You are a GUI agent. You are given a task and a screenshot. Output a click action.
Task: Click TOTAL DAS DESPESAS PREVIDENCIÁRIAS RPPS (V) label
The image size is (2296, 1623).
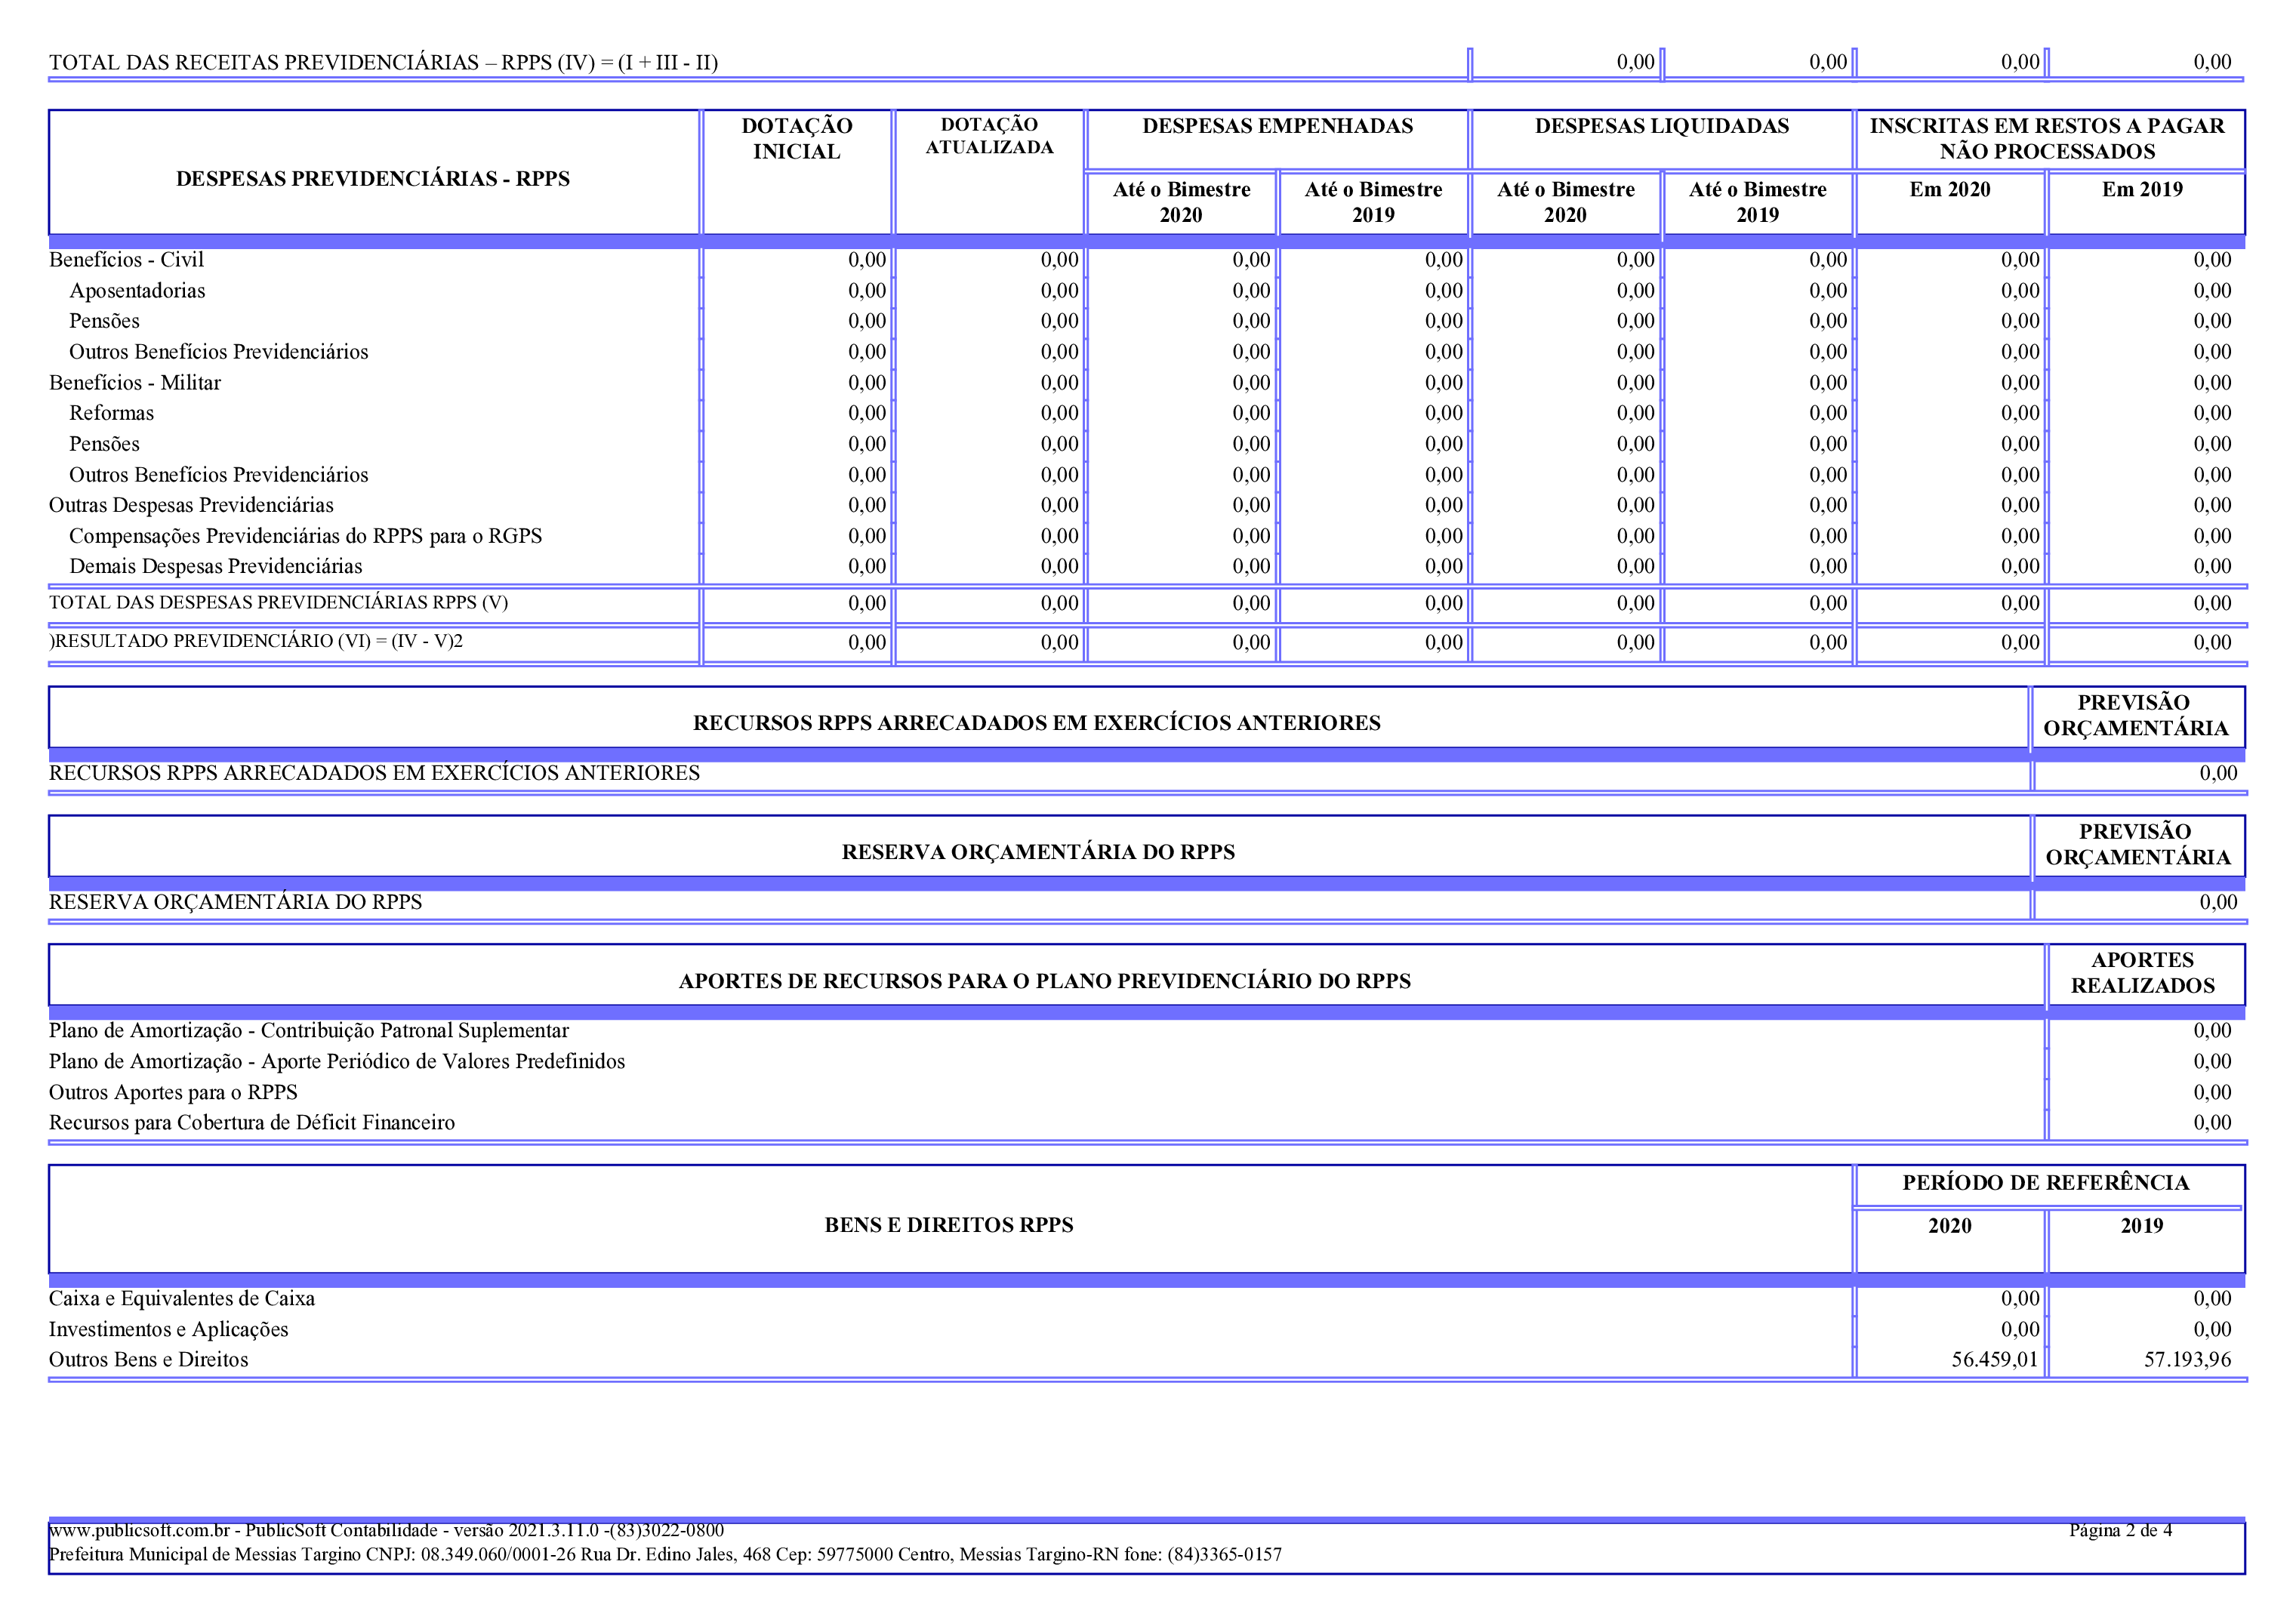278,603
